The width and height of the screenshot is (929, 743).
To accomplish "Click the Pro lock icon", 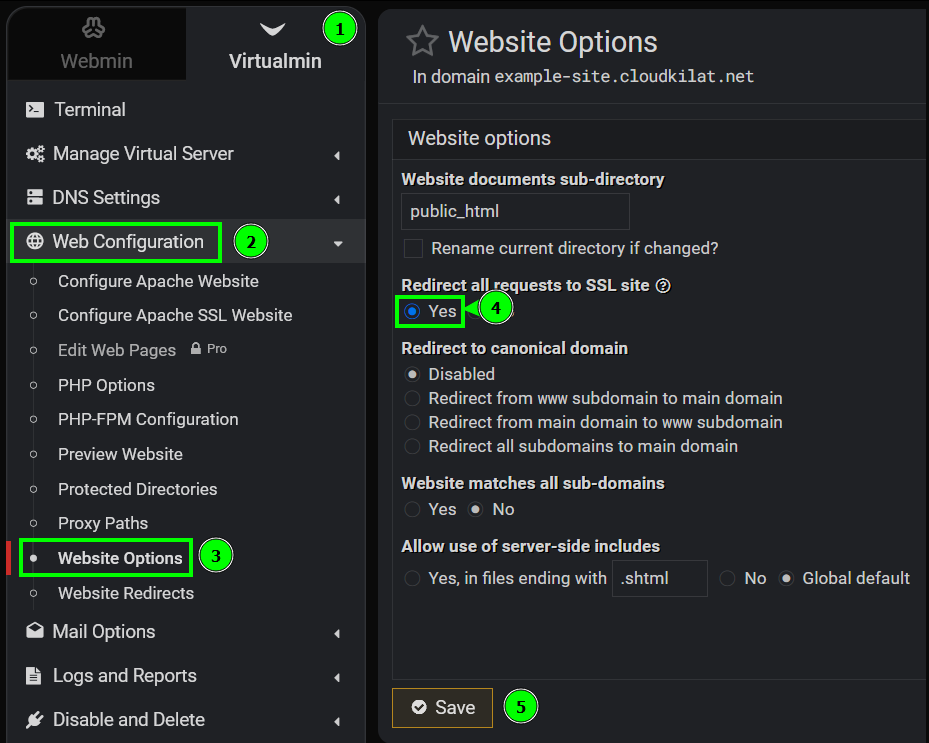I will click(196, 348).
